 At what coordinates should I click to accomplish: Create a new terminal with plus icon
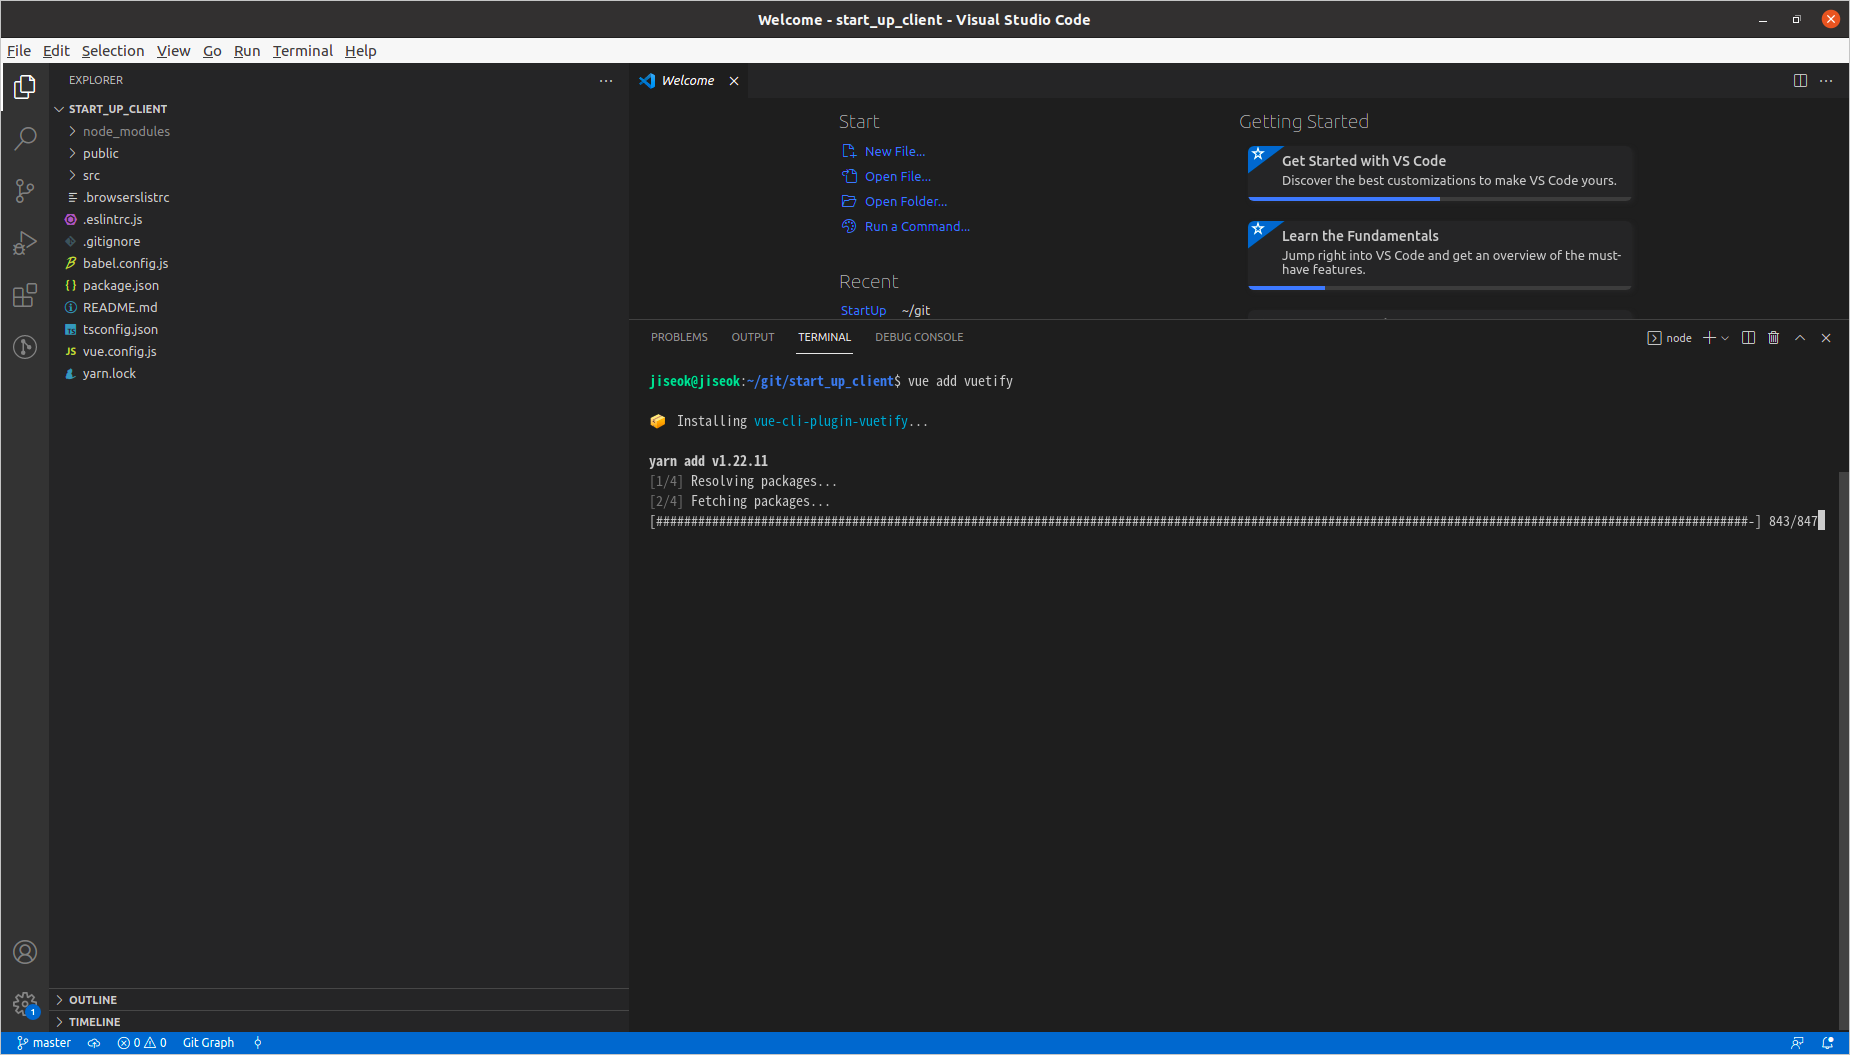pyautogui.click(x=1709, y=338)
